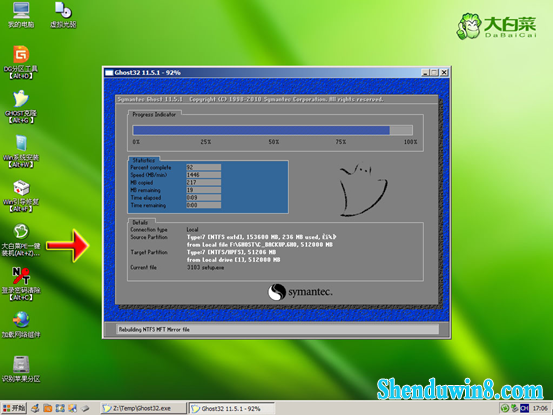Click the Current file text 3103 setup.exe
This screenshot has width=553, height=415.
205,268
